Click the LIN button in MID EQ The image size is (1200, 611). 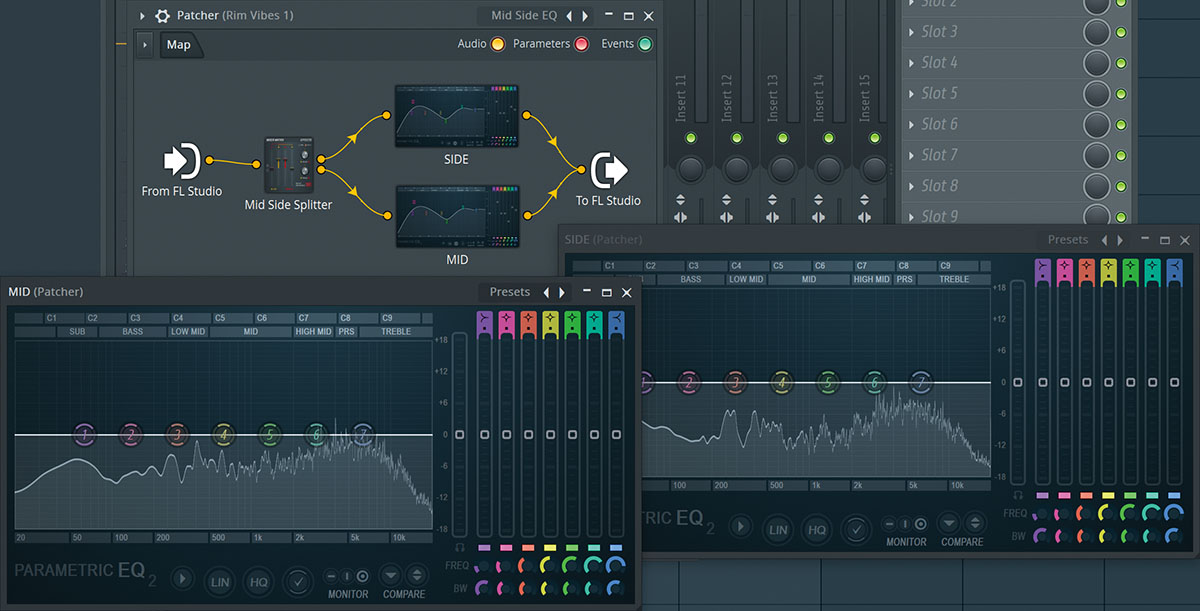(220, 581)
